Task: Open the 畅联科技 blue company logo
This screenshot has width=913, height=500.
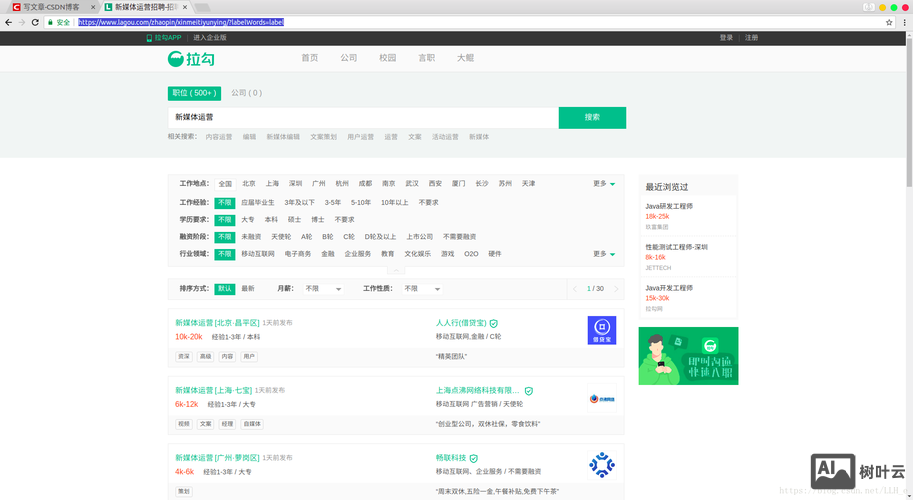Action: point(602,464)
